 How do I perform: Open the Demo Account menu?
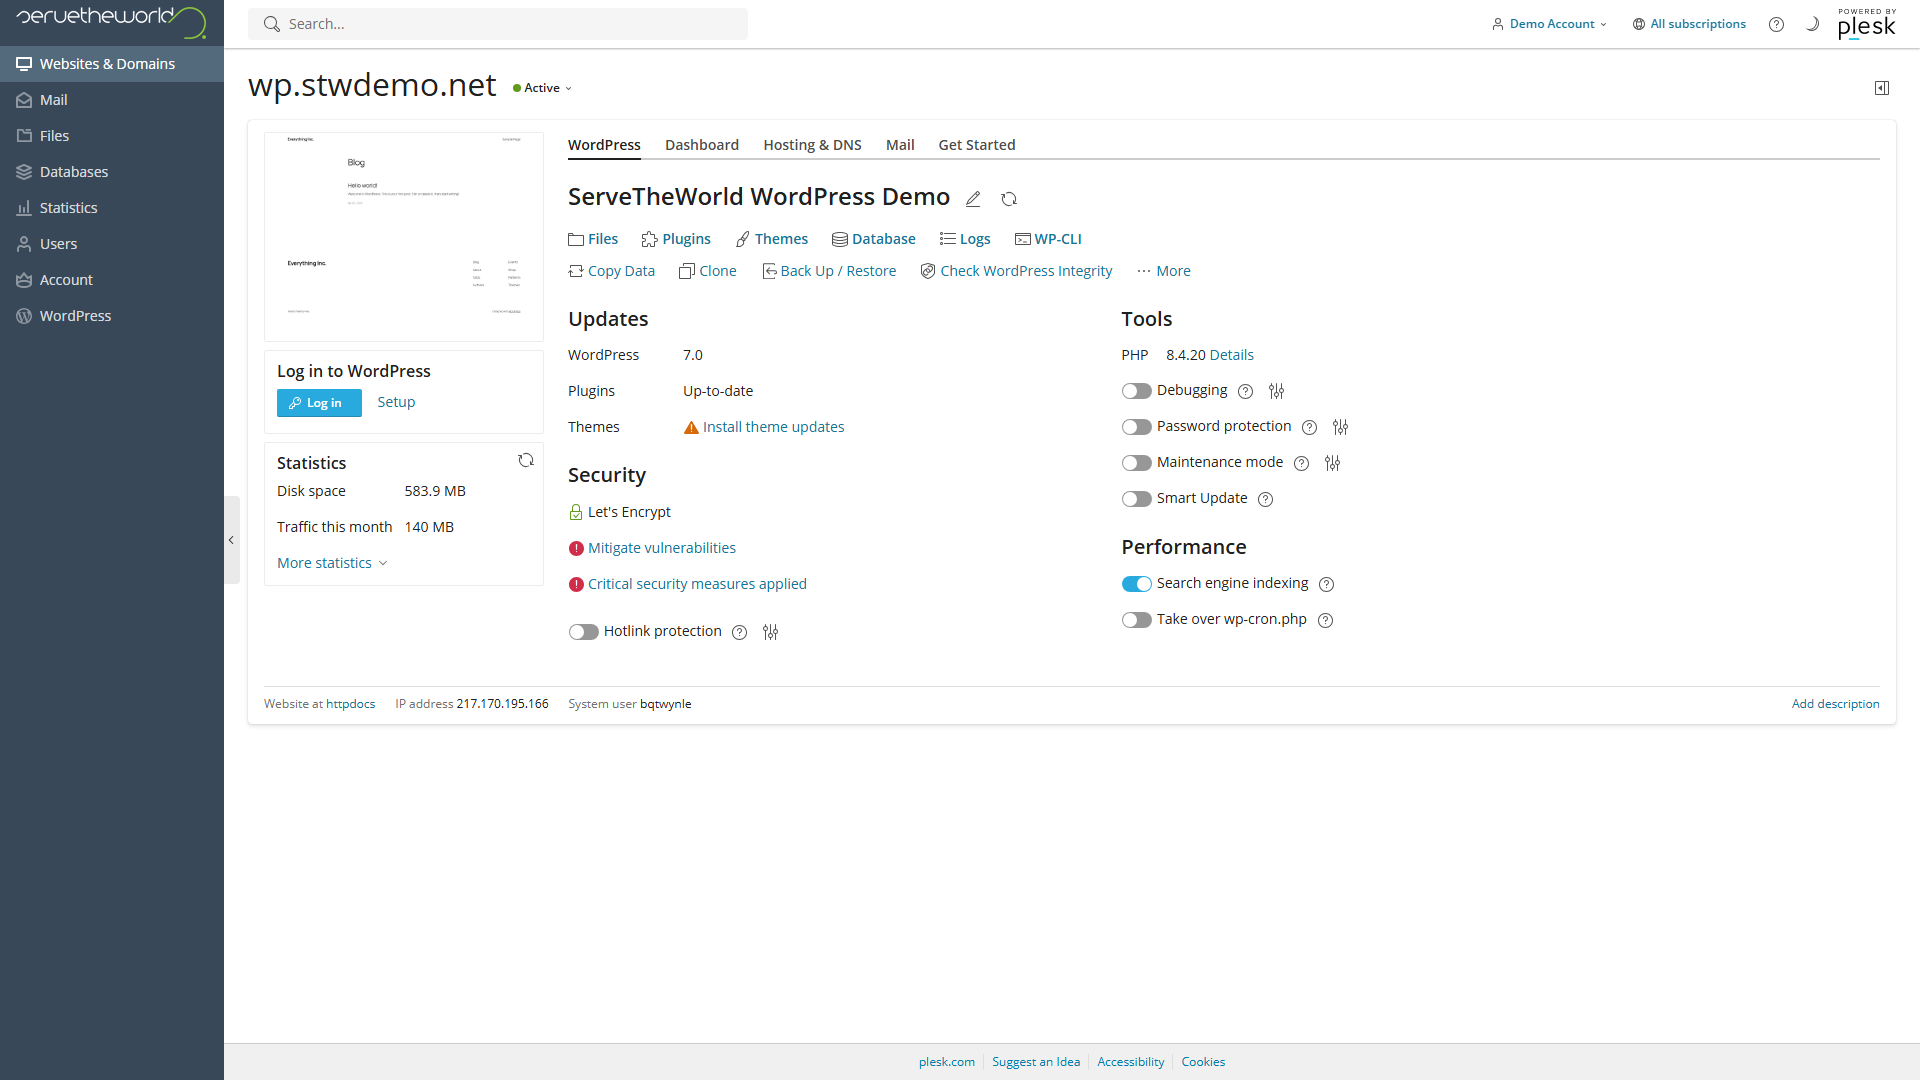[1549, 24]
